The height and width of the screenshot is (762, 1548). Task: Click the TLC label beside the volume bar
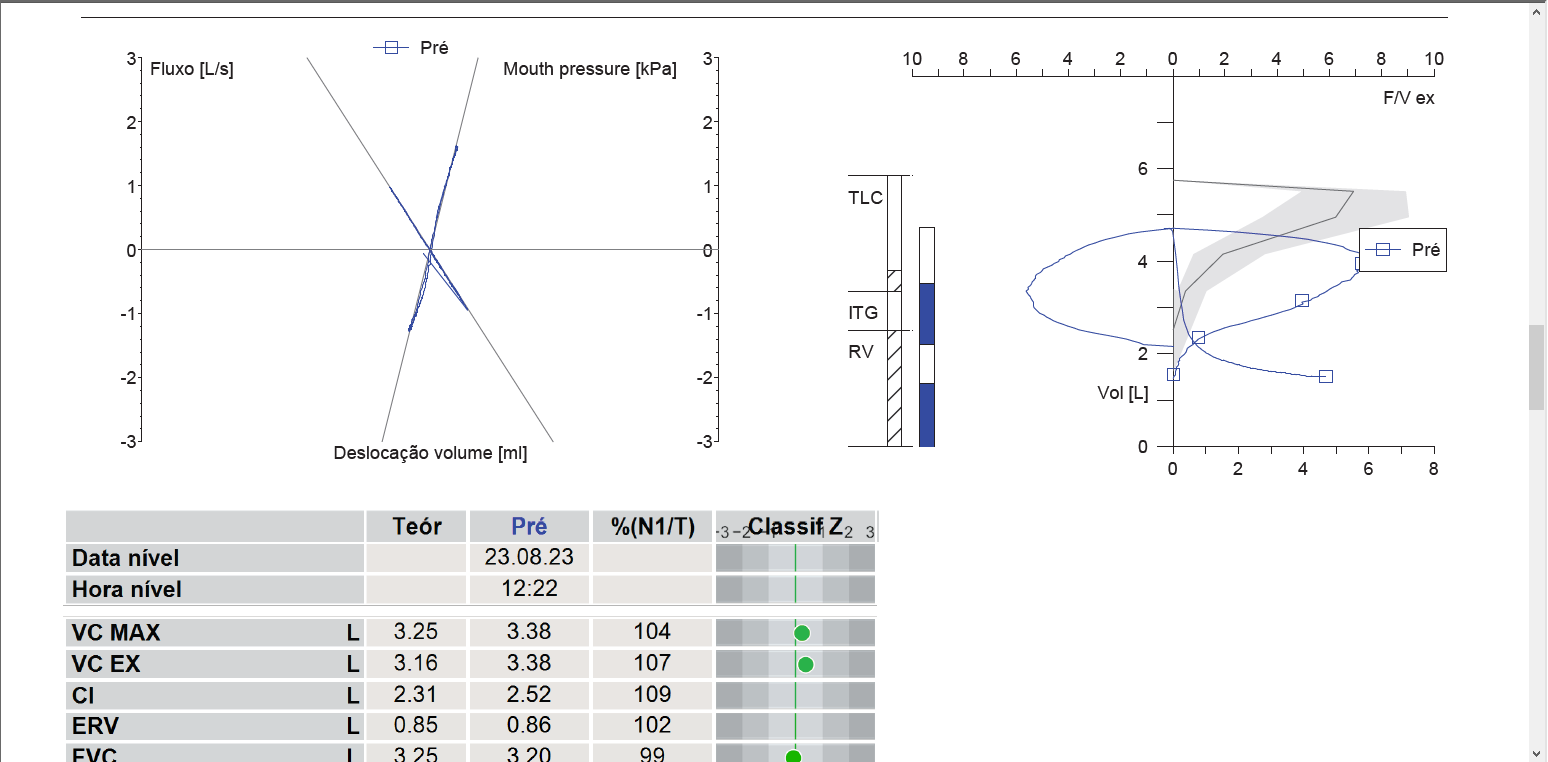pos(865,198)
